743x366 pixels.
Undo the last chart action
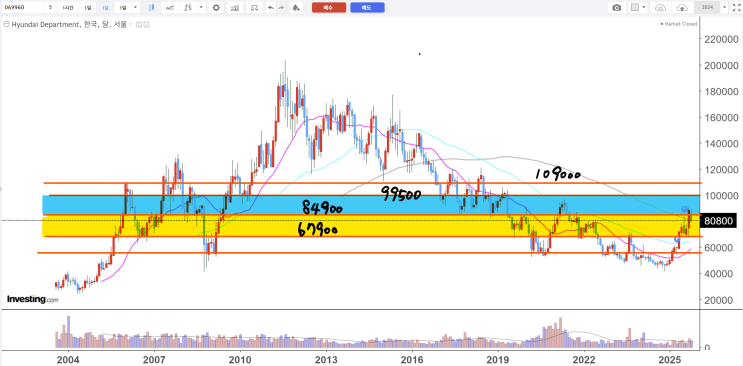pos(271,8)
